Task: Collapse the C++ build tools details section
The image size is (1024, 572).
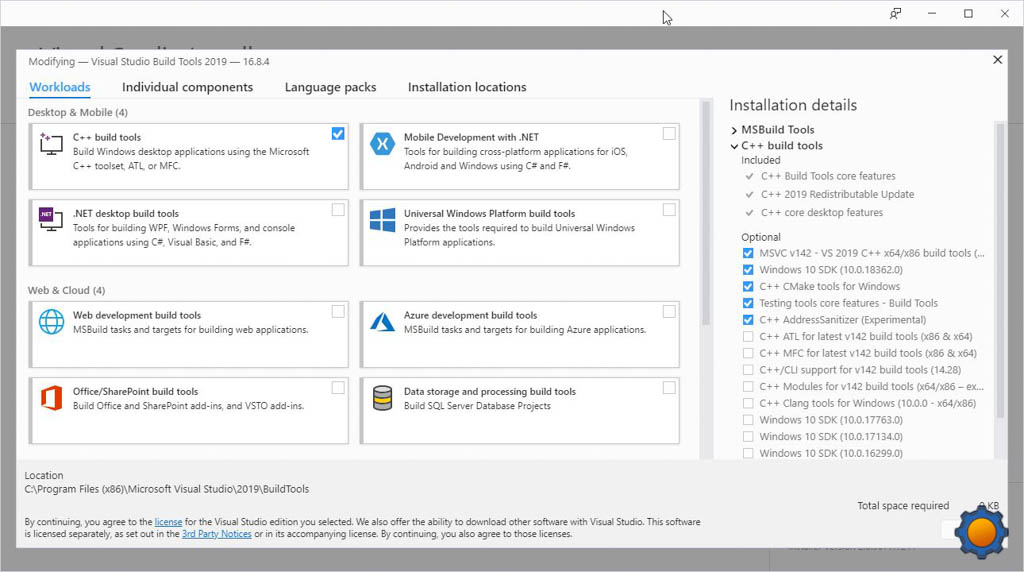Action: click(735, 146)
